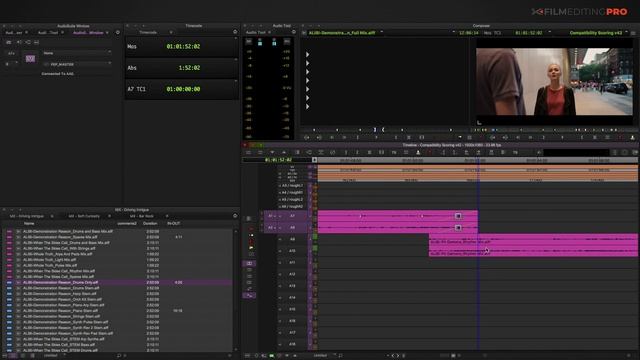The image size is (640, 360).
Task: Switch the bin to frame view icon
Action: (x=23, y=356)
